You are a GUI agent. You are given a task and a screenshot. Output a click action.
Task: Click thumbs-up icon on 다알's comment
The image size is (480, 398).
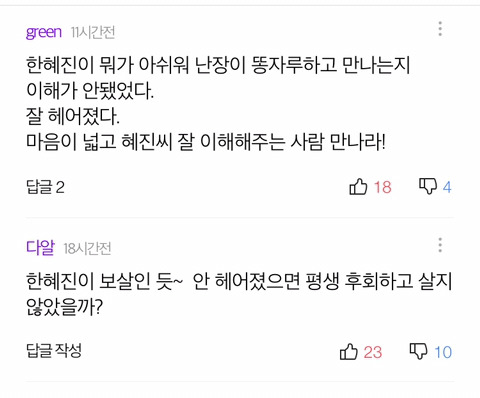[x=349, y=352]
